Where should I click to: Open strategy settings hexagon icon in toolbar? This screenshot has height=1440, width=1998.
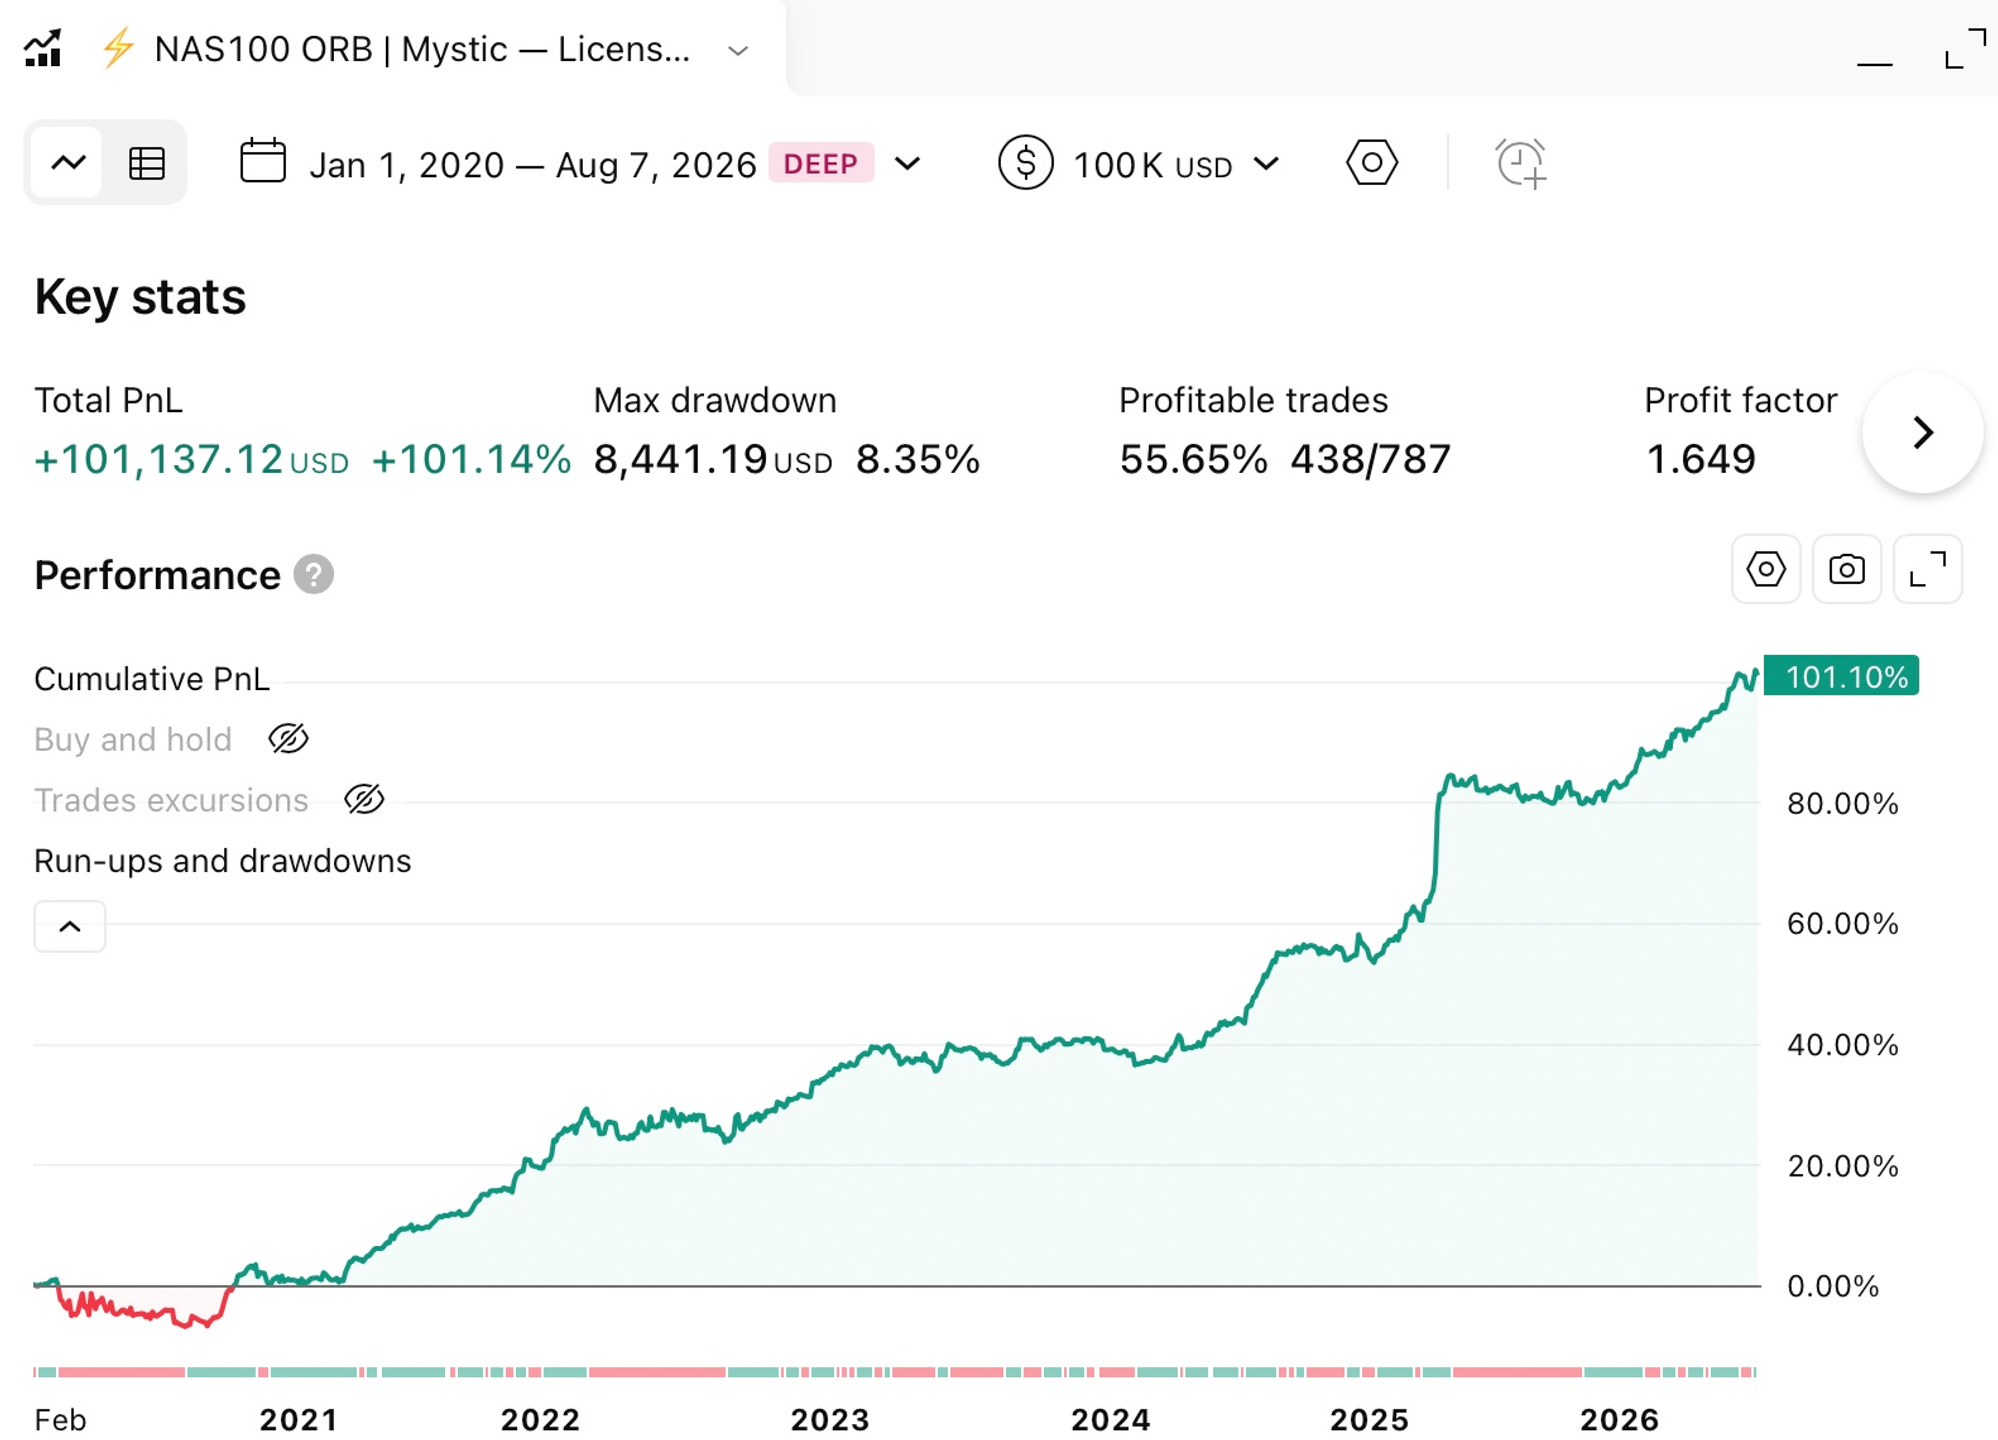[1372, 162]
